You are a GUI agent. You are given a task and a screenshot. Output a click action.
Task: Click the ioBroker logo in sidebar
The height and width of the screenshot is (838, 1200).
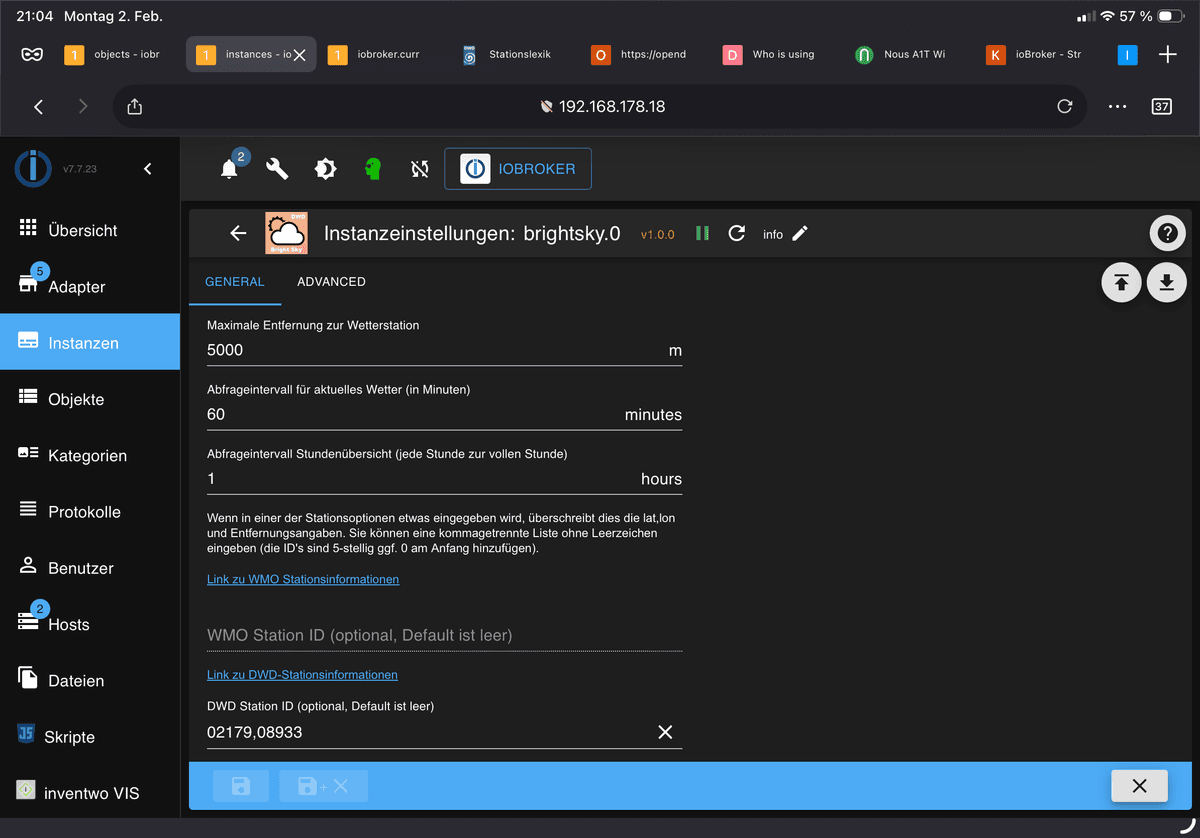click(33, 168)
